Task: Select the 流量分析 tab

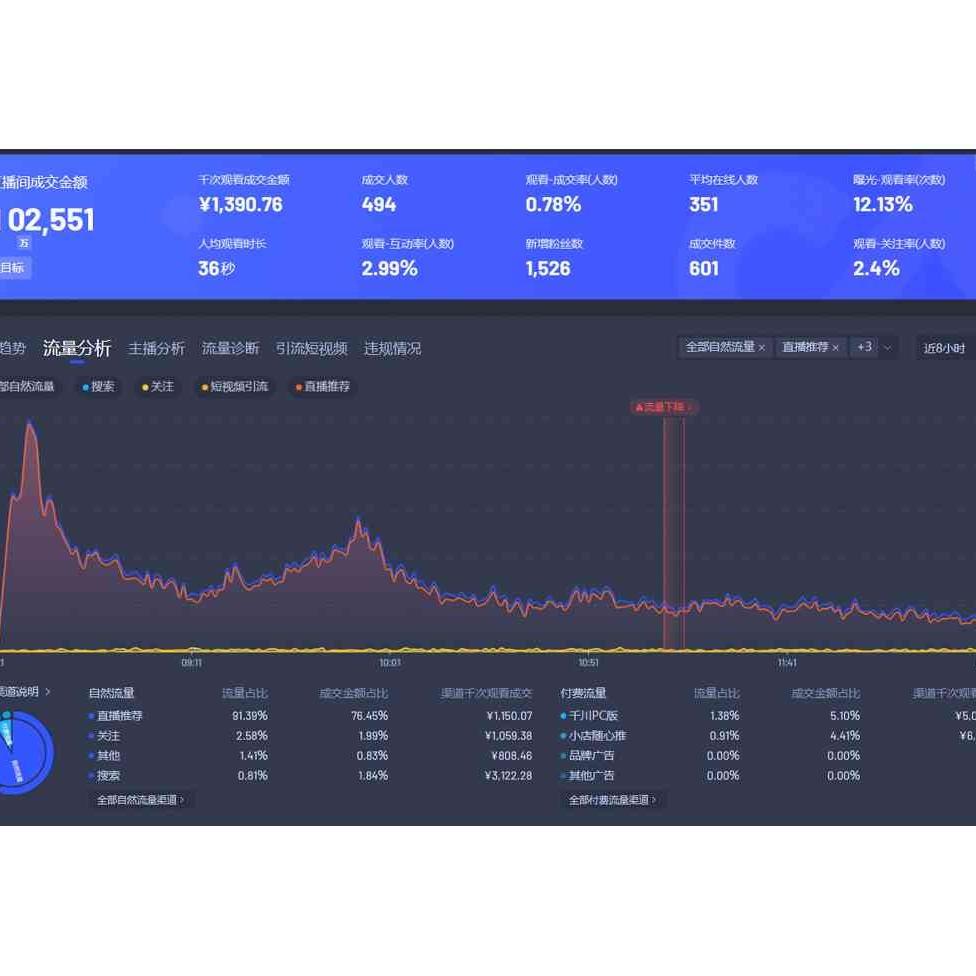Action: 77,348
